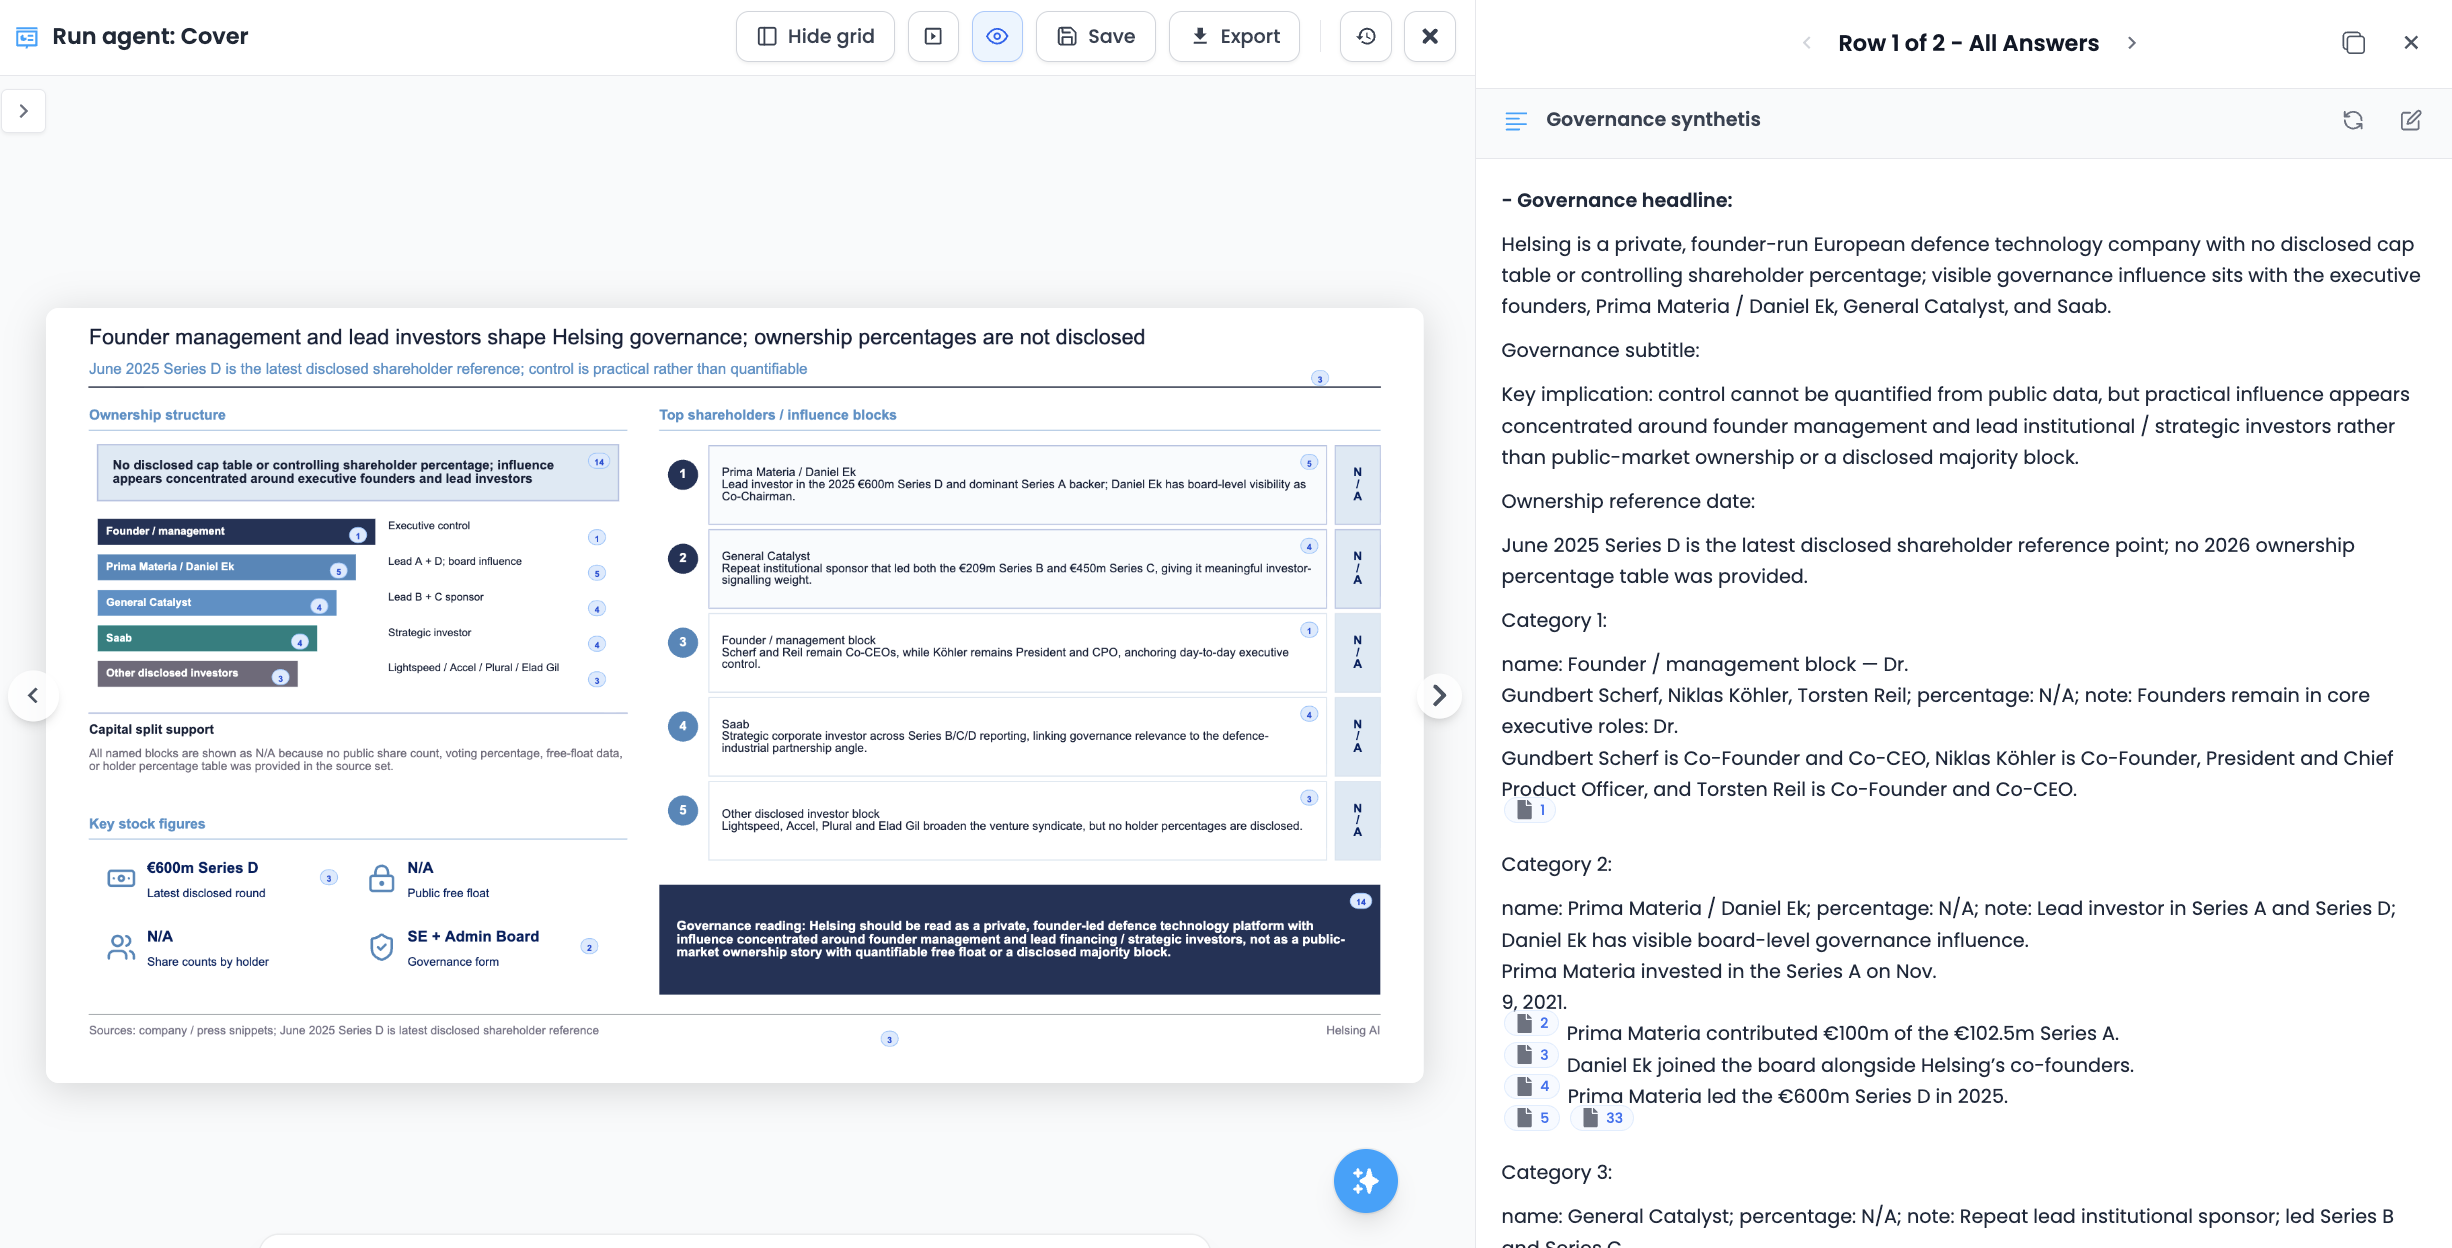Click citation badge 3 in Other disclosed investor block card
2452x1248 pixels.
(x=1309, y=798)
